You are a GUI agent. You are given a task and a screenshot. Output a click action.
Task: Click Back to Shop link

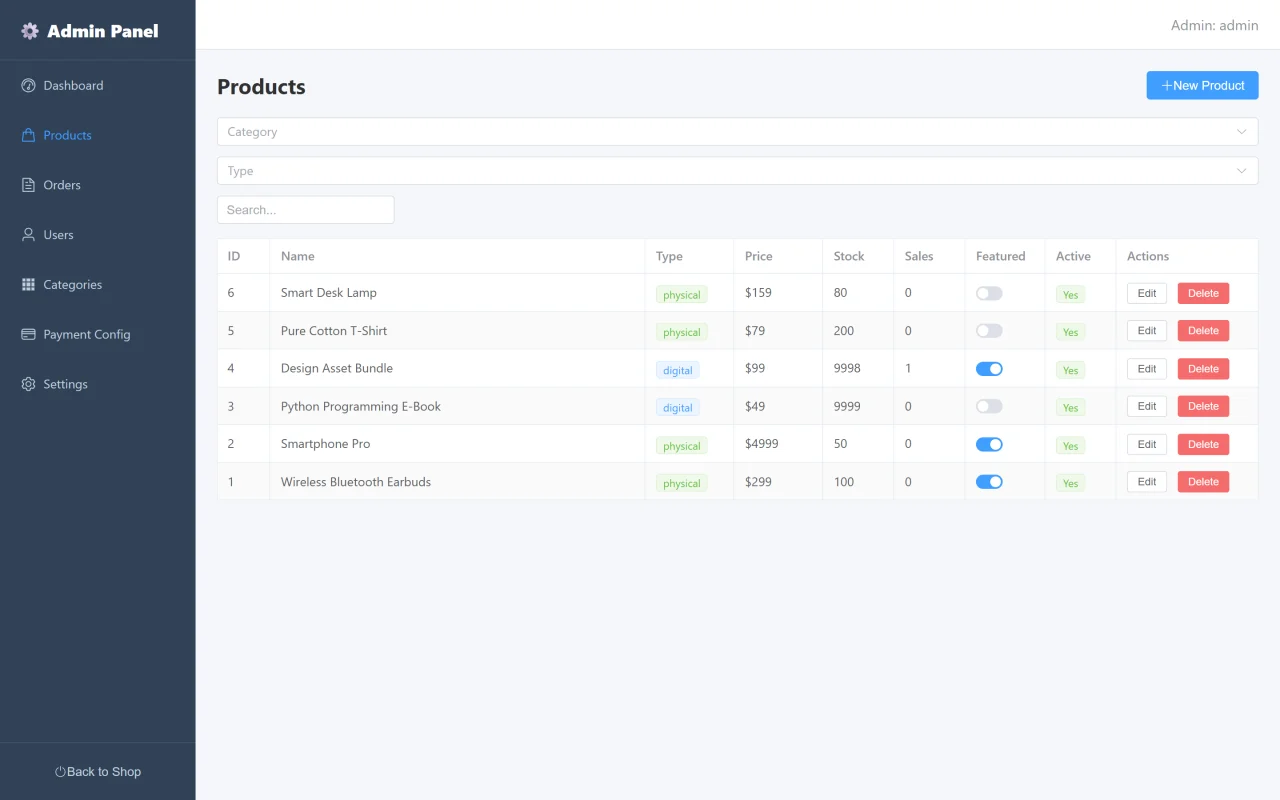pyautogui.click(x=98, y=772)
